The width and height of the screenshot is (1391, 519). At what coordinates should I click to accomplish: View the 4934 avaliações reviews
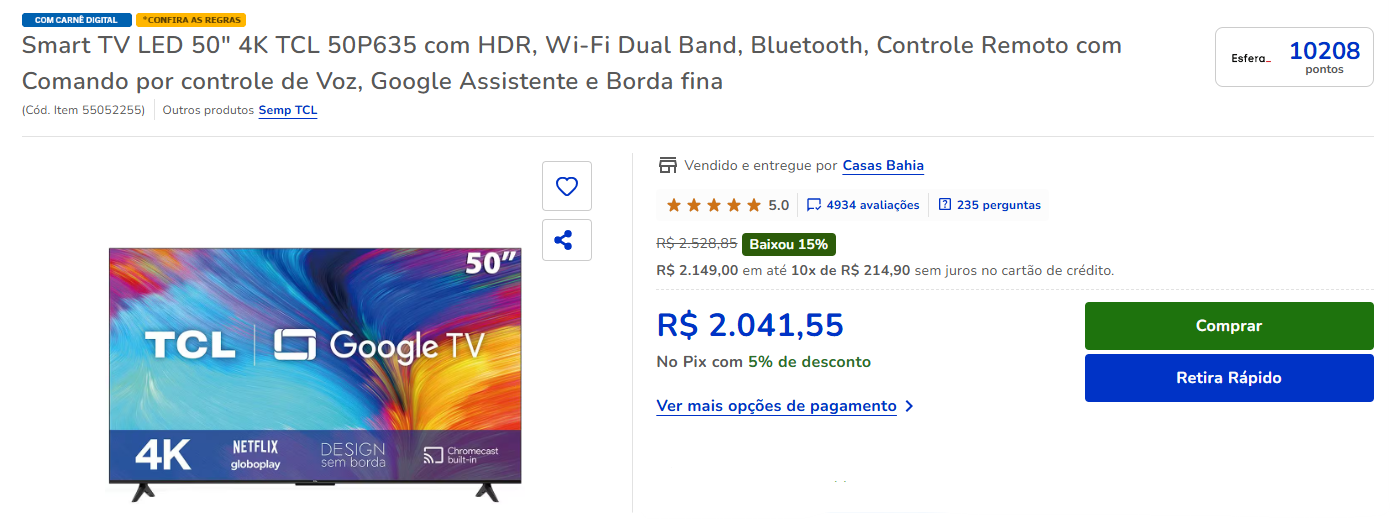(x=873, y=205)
